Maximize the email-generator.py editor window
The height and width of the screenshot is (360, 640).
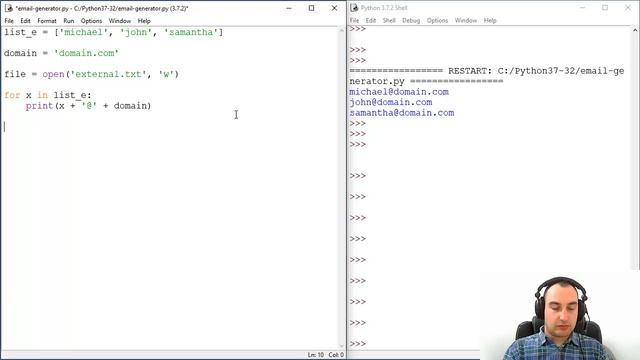[x=311, y=8]
